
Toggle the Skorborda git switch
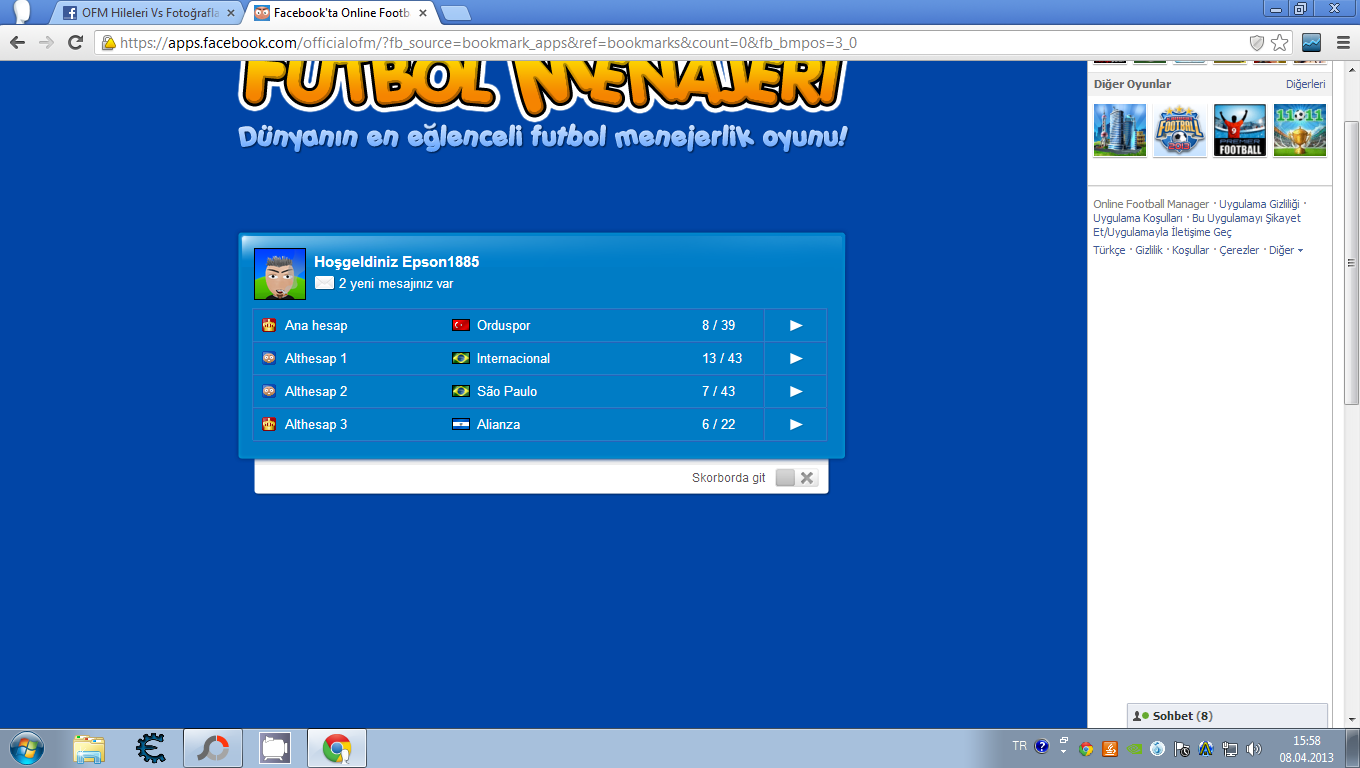(x=796, y=478)
